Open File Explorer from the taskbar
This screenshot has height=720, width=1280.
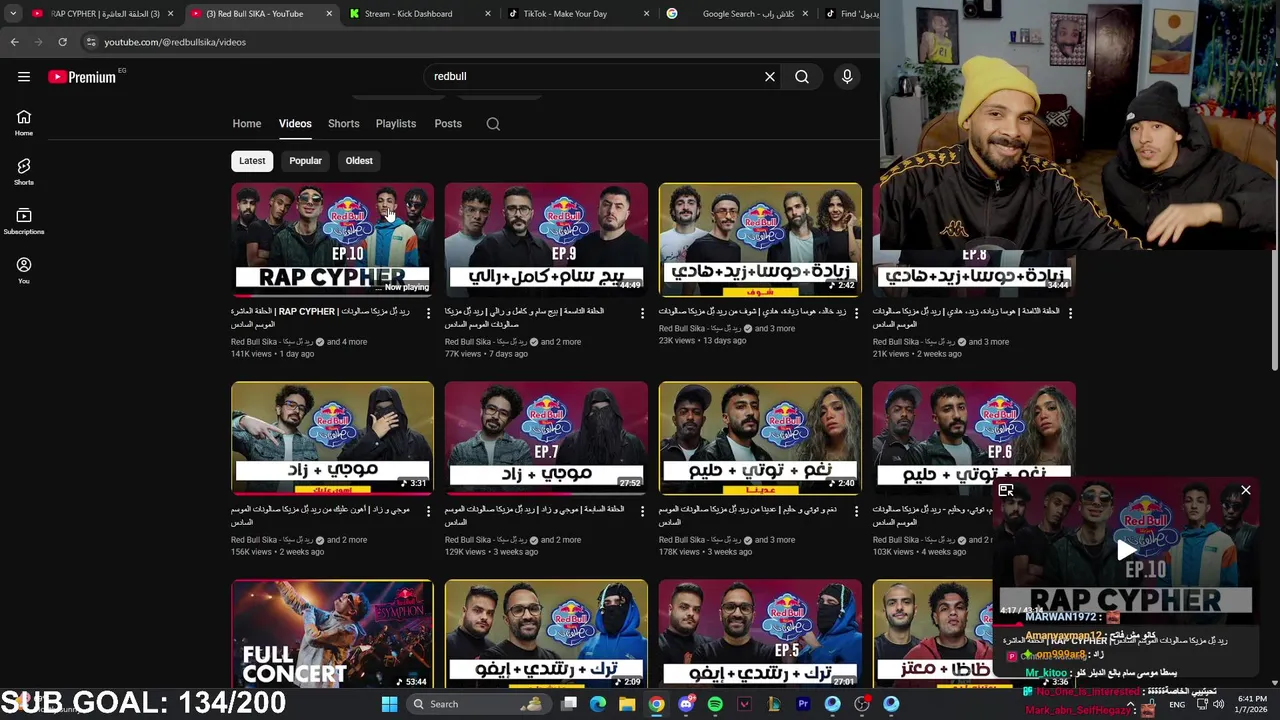coord(627,704)
